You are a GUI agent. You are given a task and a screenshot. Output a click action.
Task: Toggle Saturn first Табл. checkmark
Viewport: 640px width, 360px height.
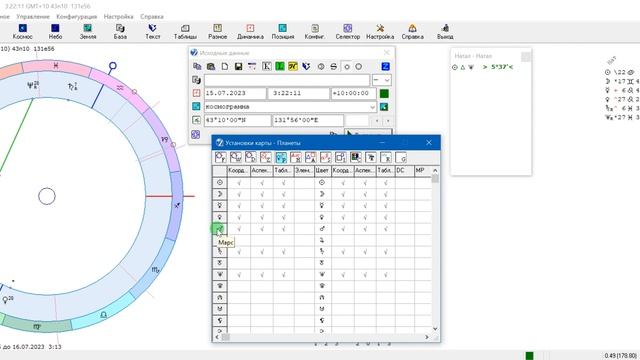coord(283,252)
